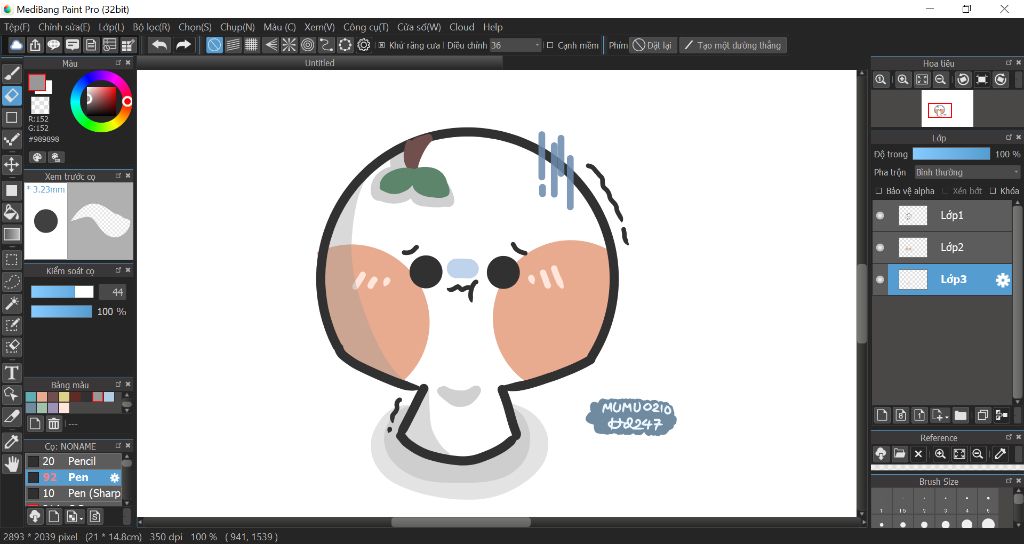Open the Cloud menu

(462, 27)
